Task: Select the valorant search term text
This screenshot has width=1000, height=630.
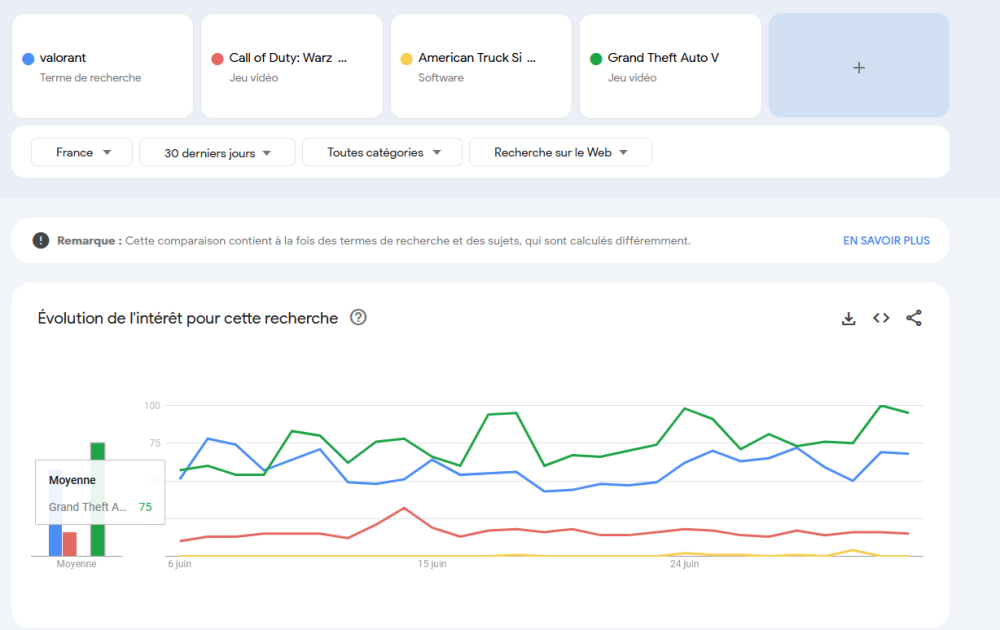Action: (63, 58)
